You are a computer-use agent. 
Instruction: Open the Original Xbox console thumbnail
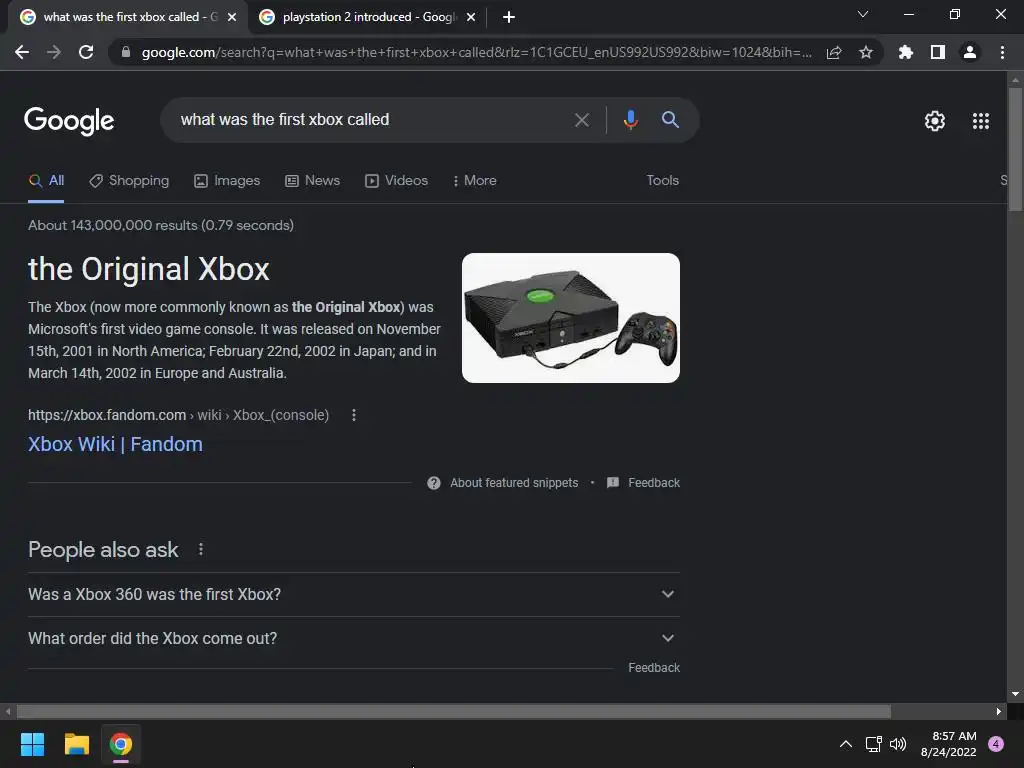pyautogui.click(x=571, y=318)
